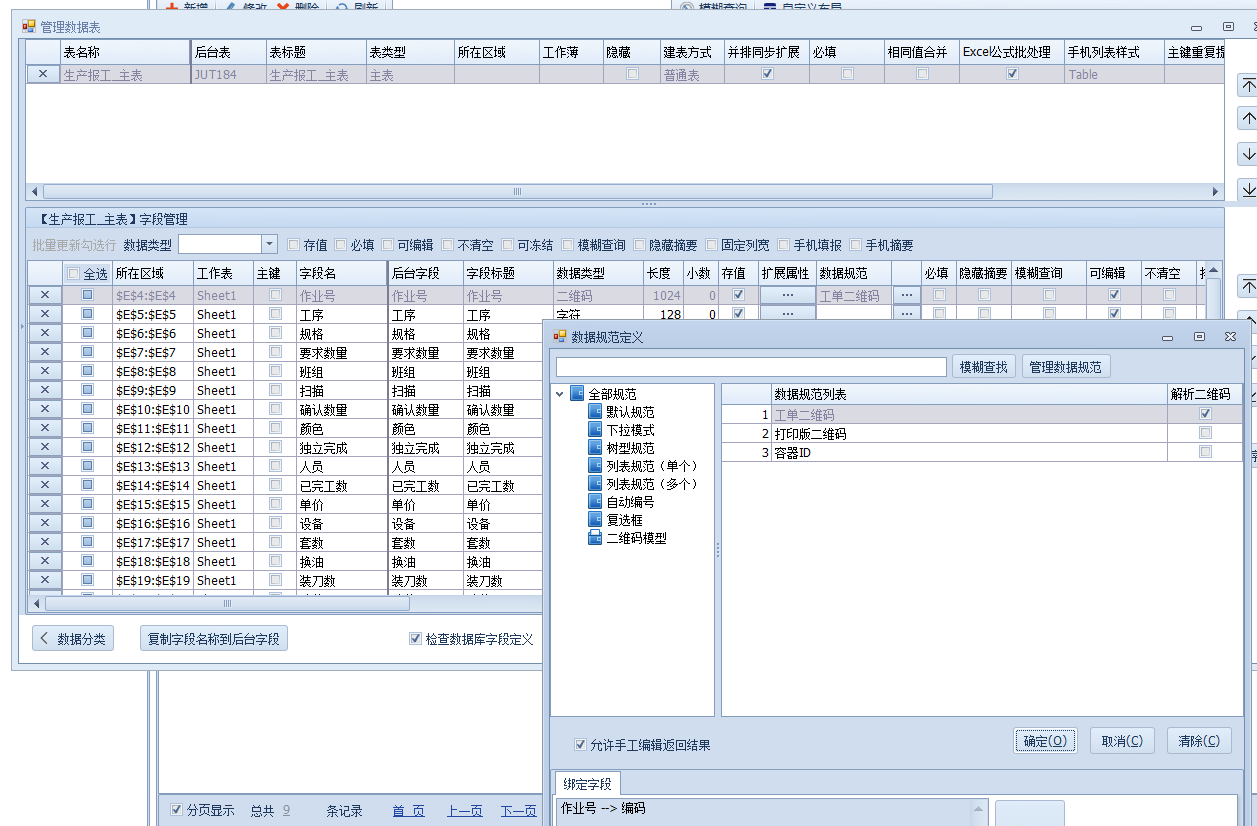
Task: Click the move-to-top arrow button
Action: (1247, 85)
